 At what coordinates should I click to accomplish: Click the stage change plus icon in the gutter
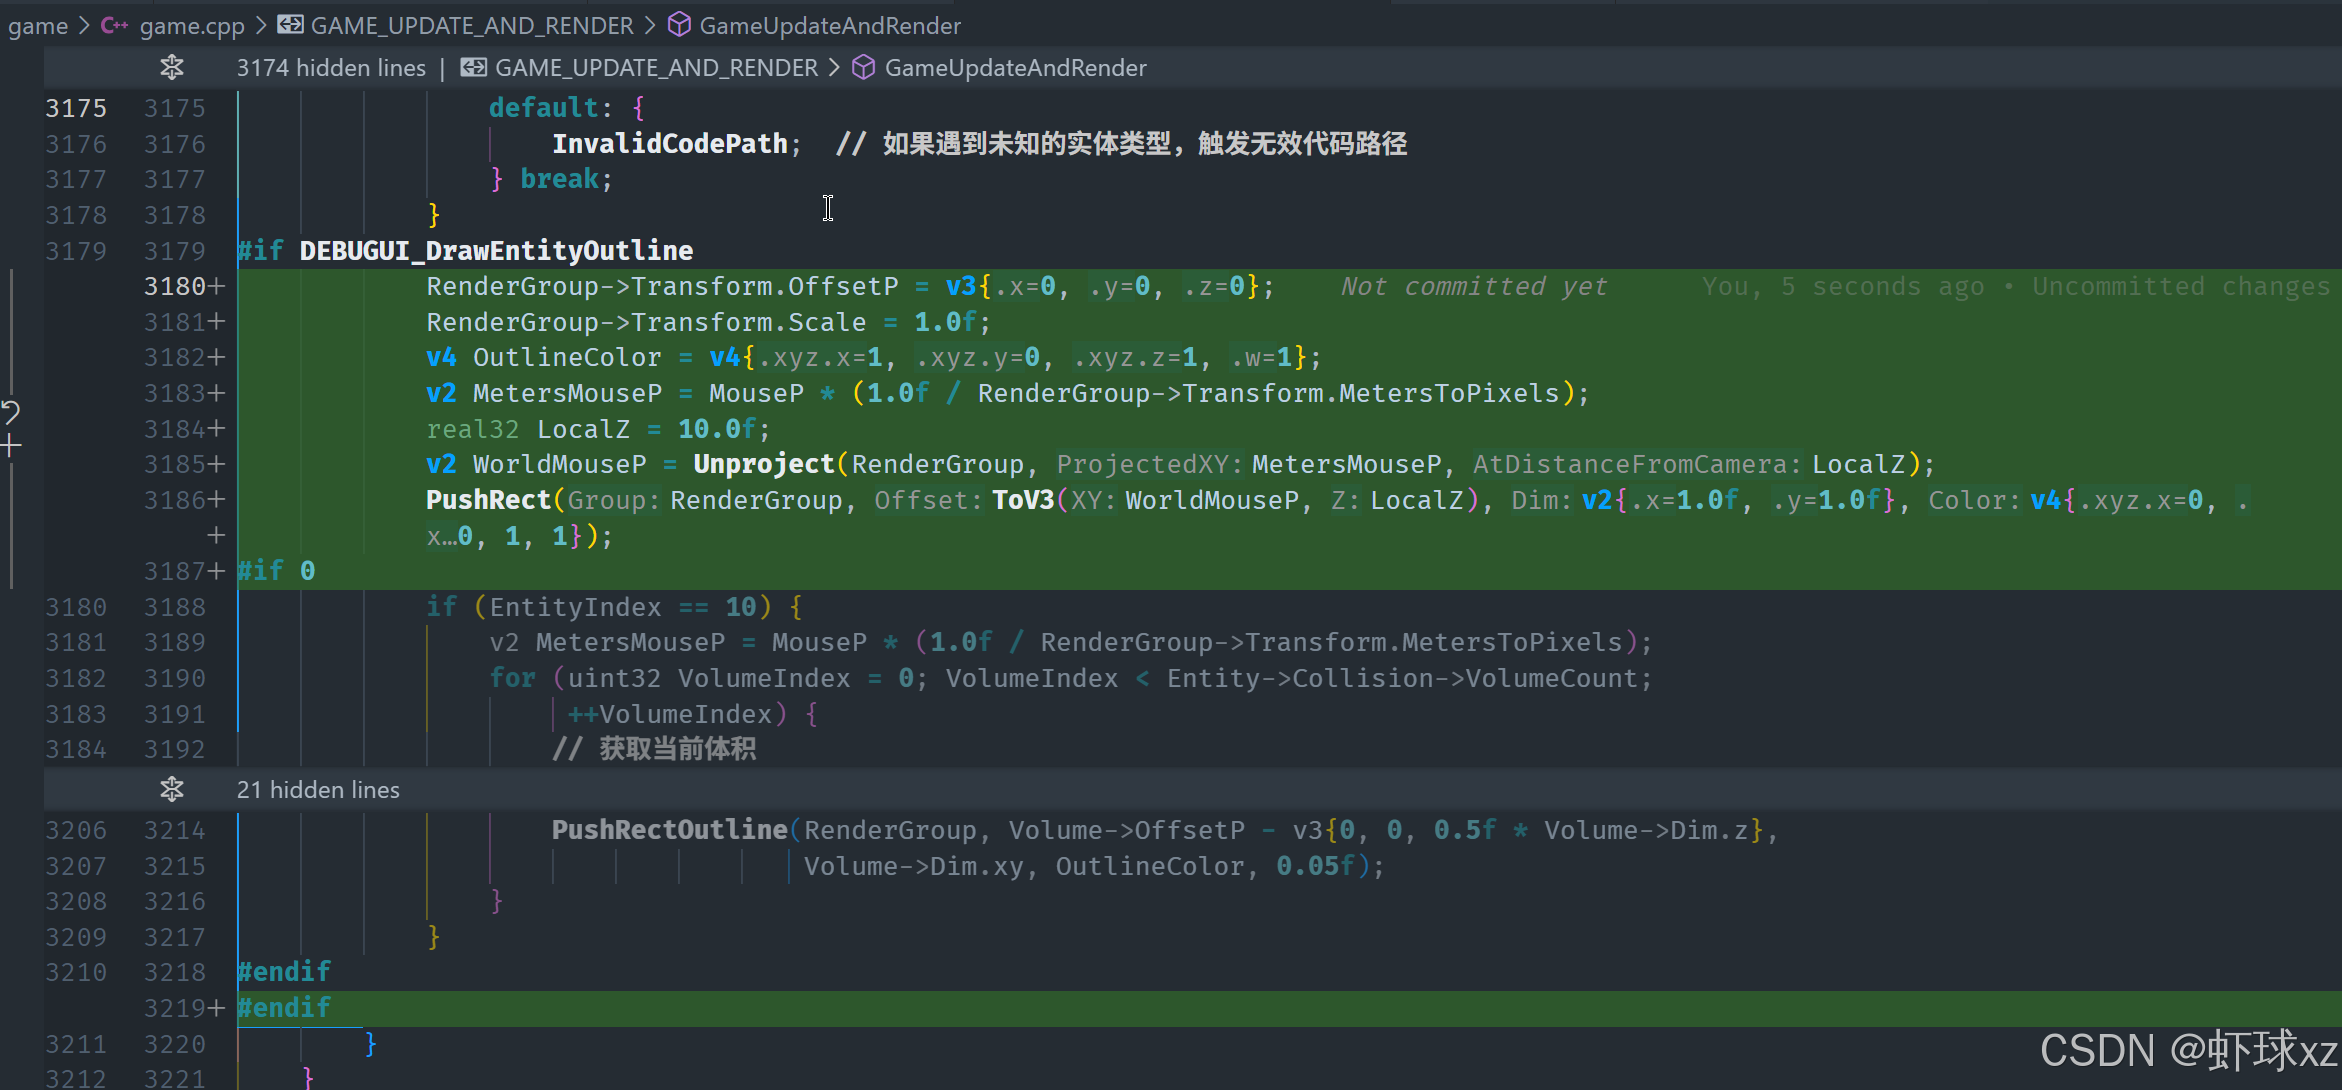11,446
